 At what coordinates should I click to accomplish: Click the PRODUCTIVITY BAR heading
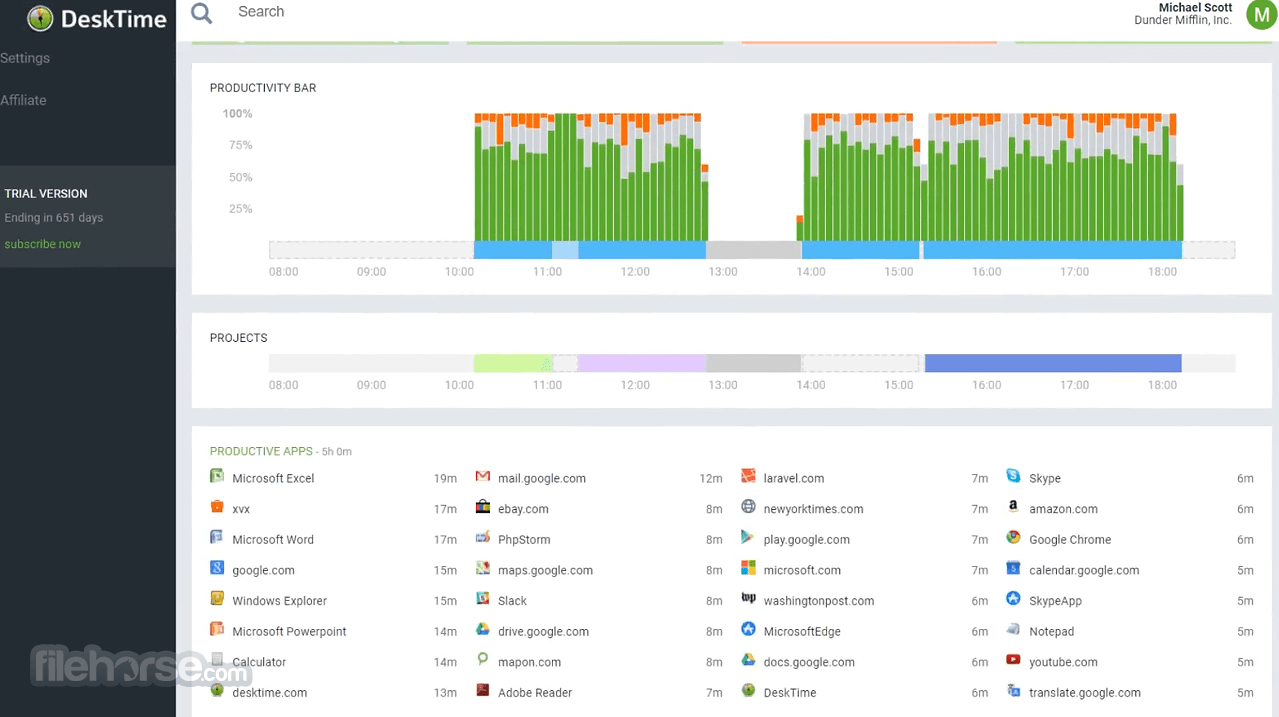point(263,88)
